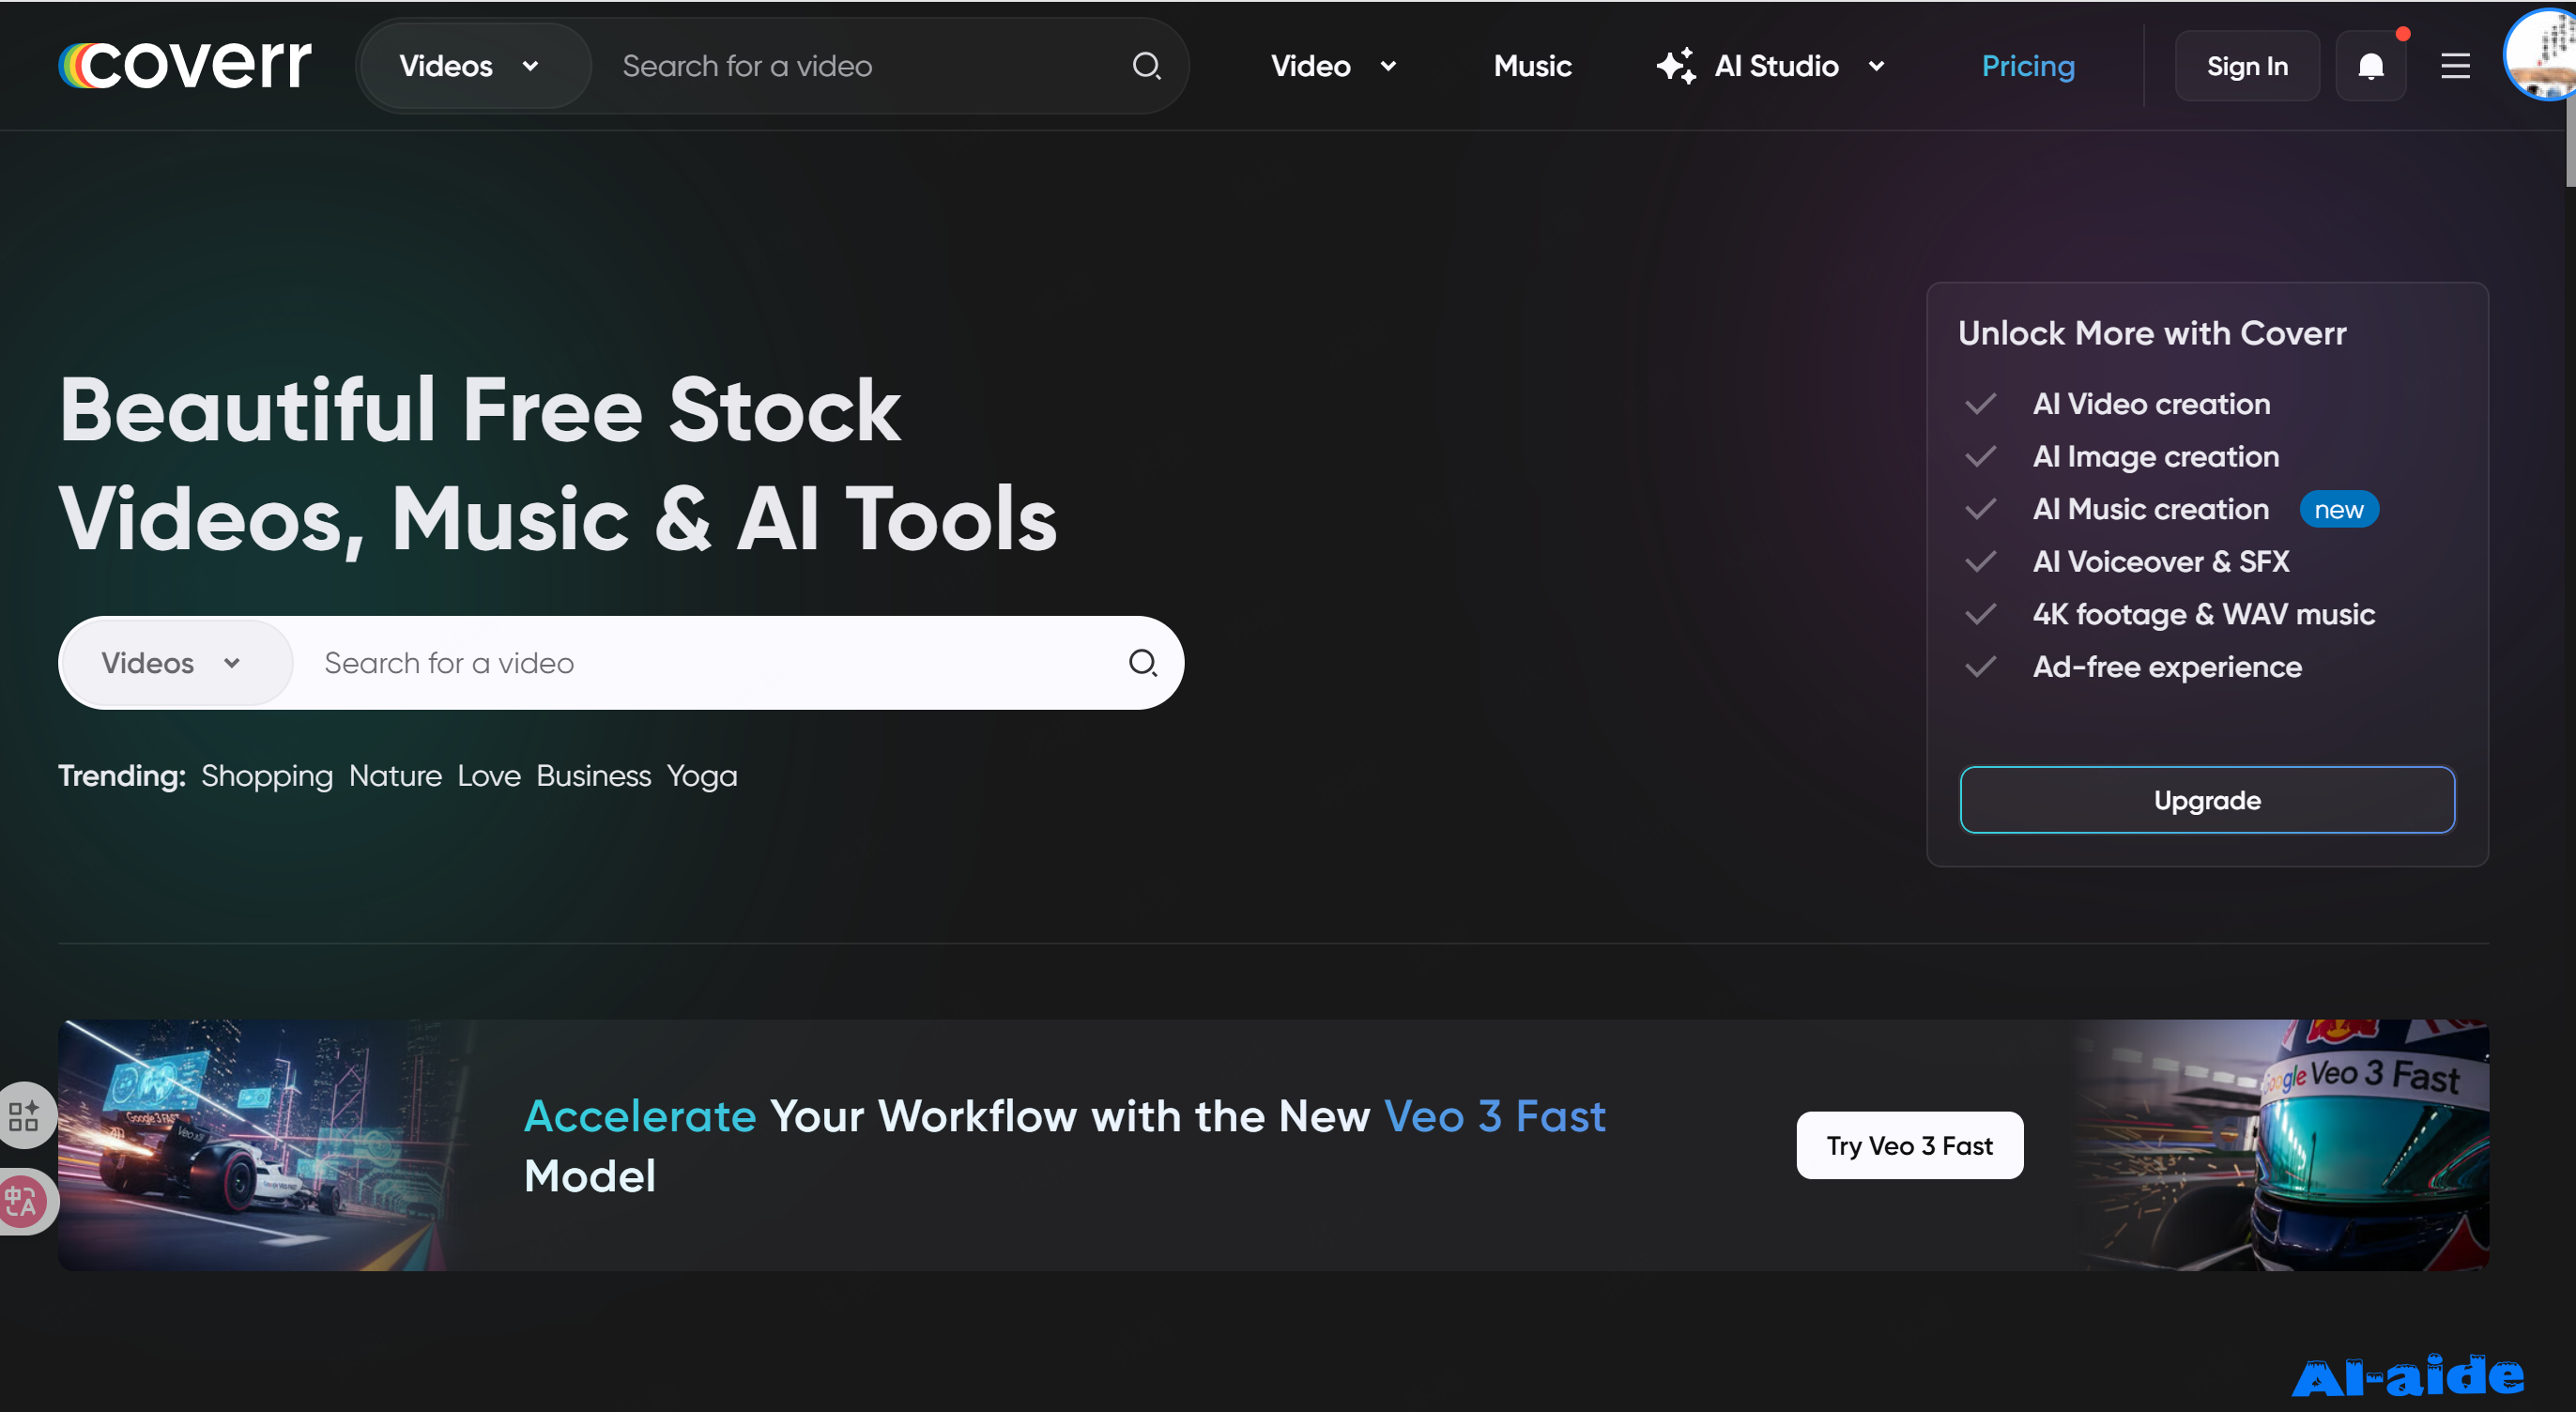This screenshot has height=1412, width=2576.
Task: Click the helmet Veo 3 Fast image
Action: (x=2282, y=1145)
